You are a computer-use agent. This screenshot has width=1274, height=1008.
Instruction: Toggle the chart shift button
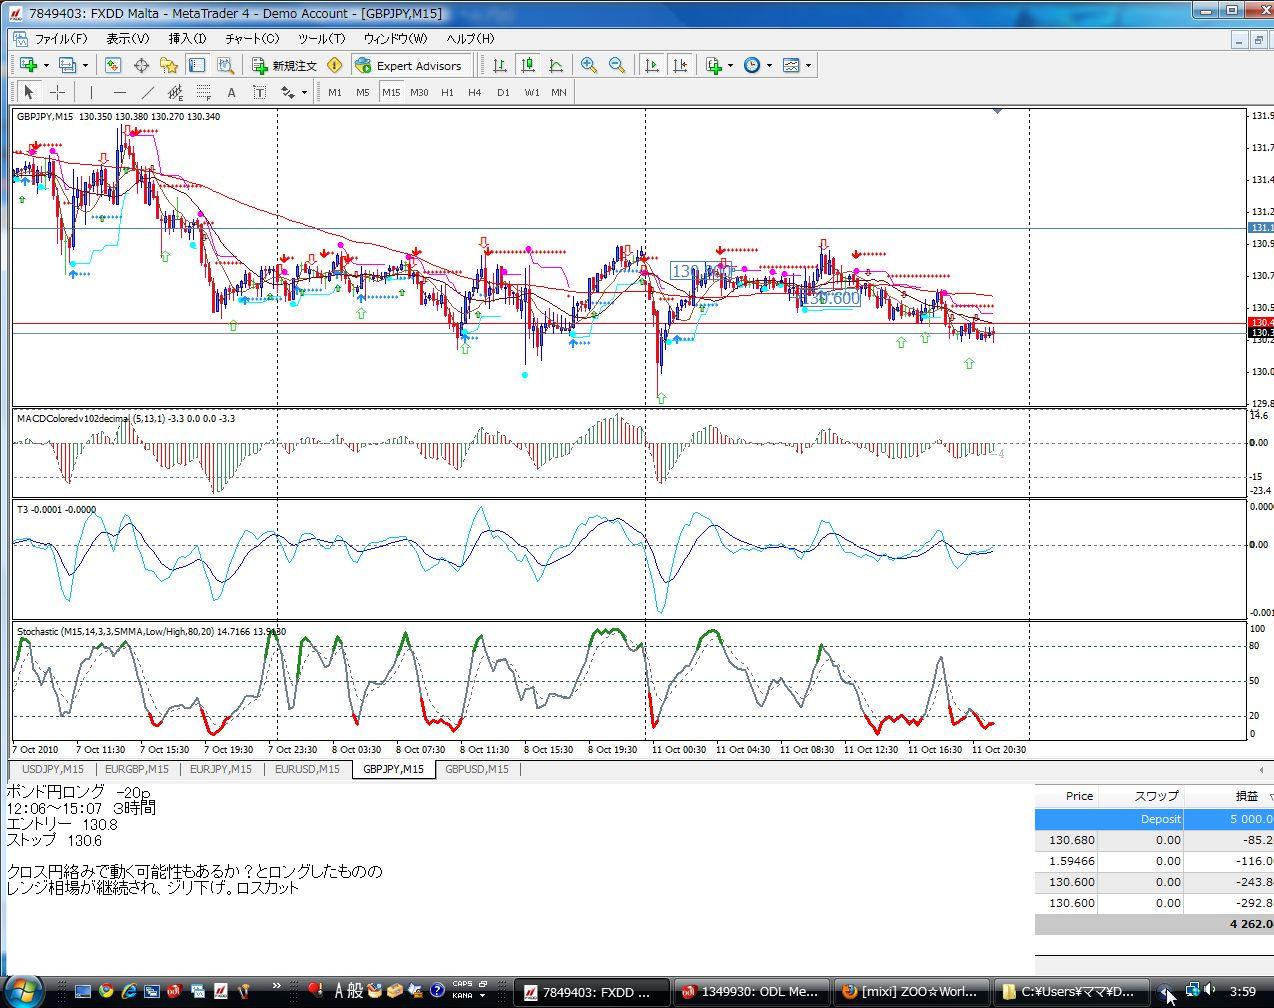pos(680,65)
